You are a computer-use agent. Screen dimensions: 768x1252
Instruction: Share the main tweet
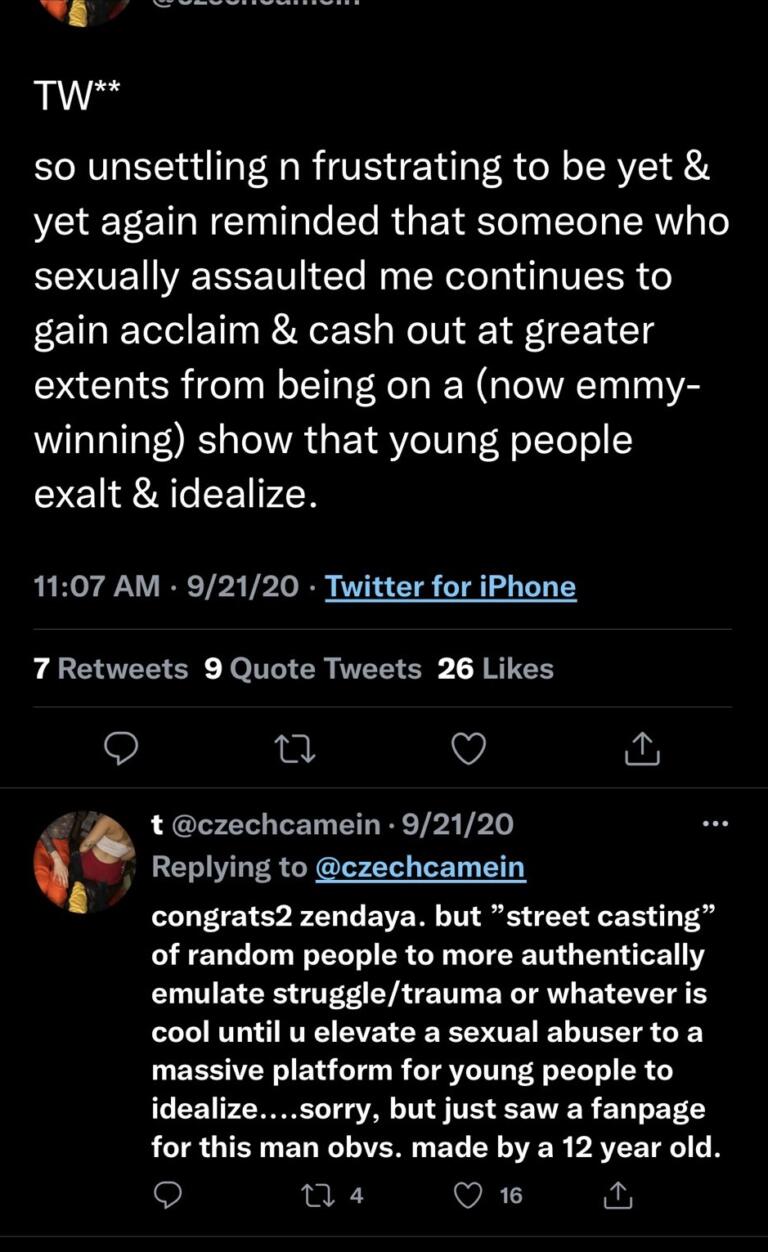point(643,749)
